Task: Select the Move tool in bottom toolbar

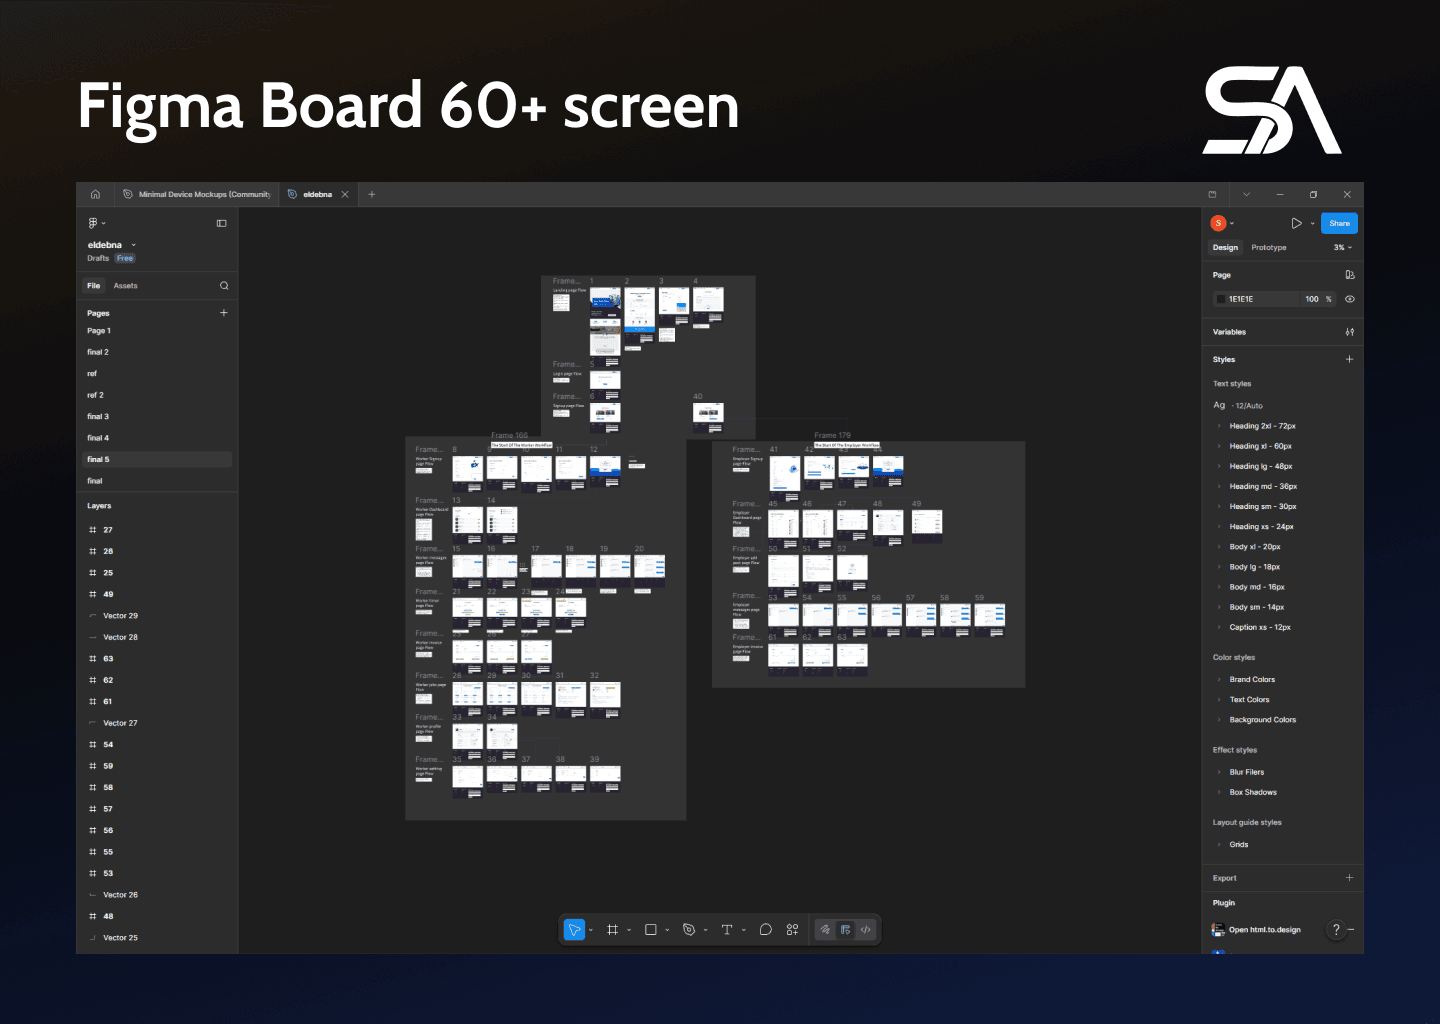Action: (x=574, y=930)
